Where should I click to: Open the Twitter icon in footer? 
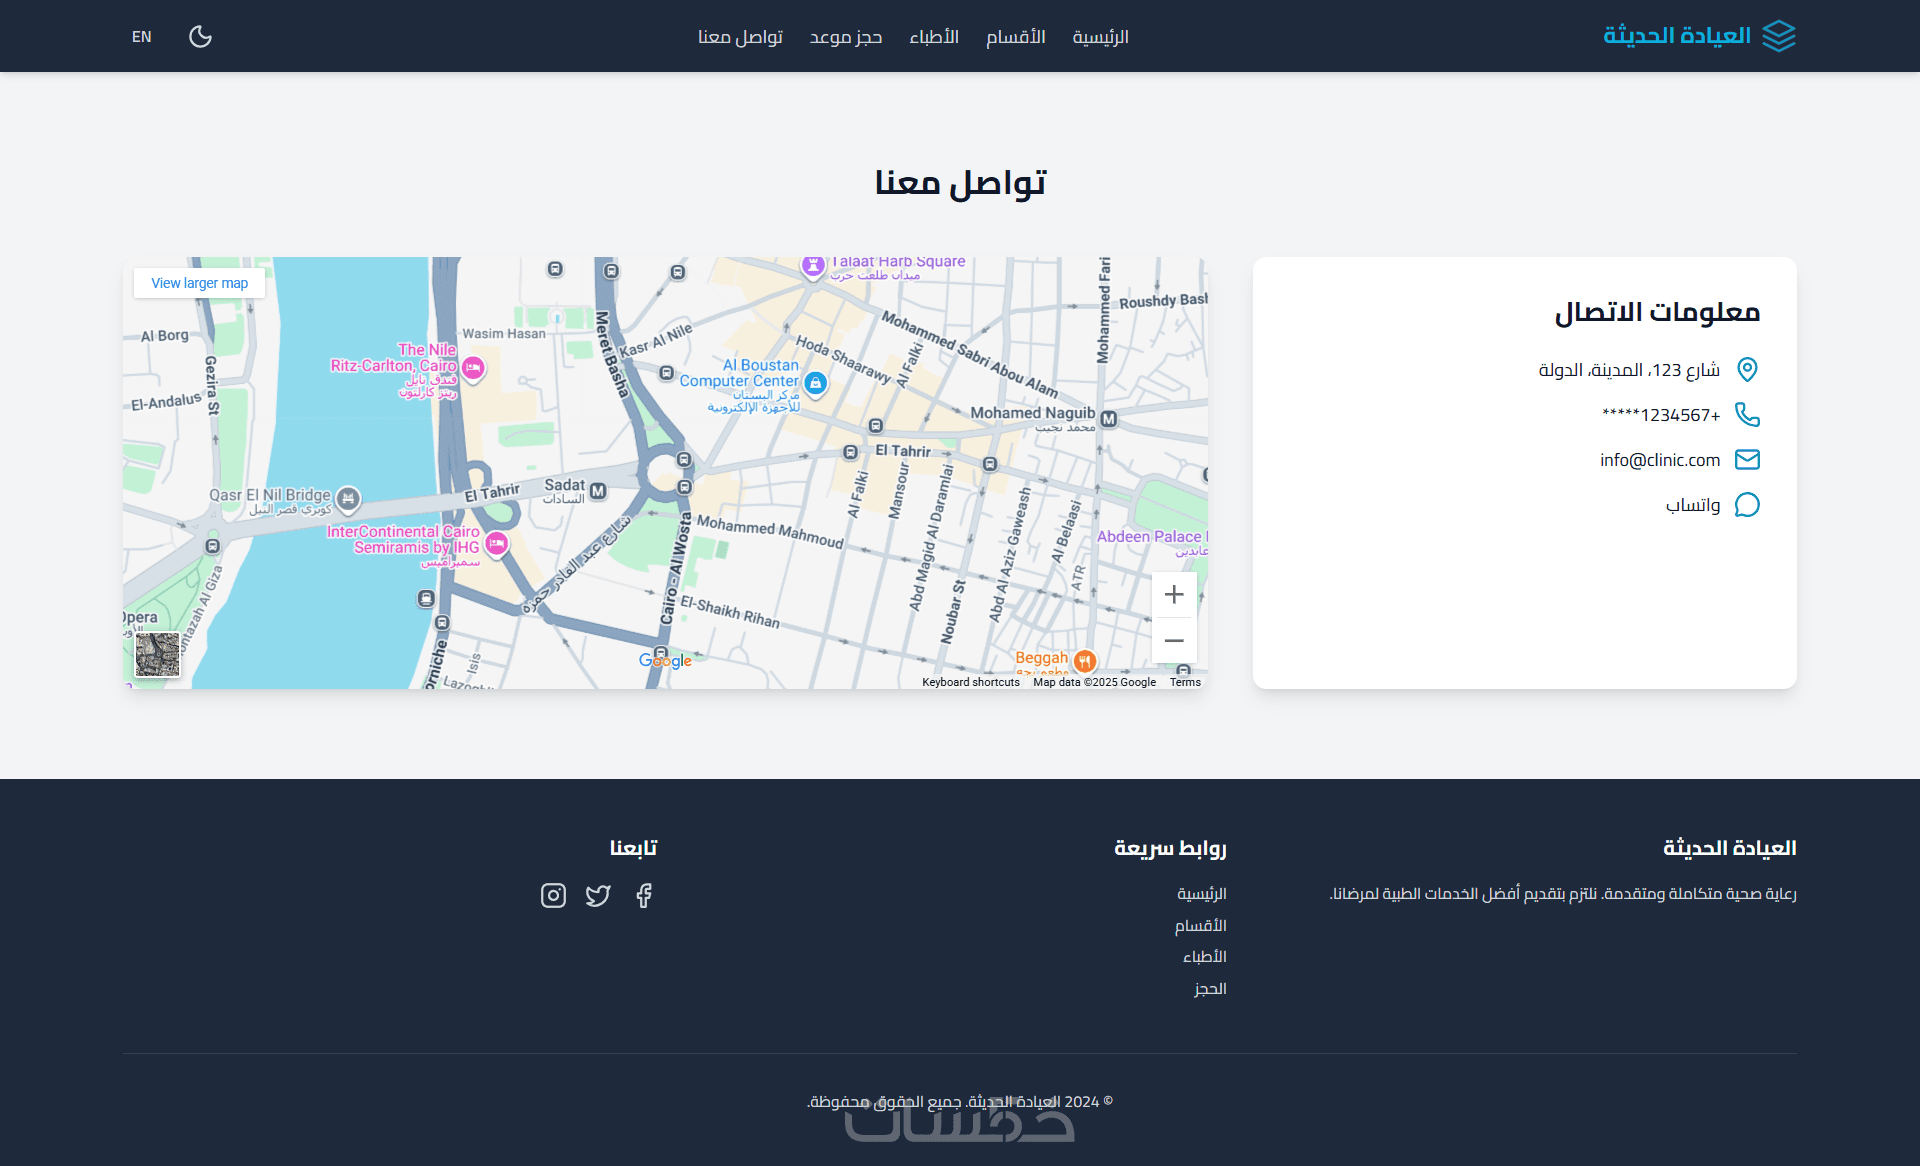[x=598, y=895]
